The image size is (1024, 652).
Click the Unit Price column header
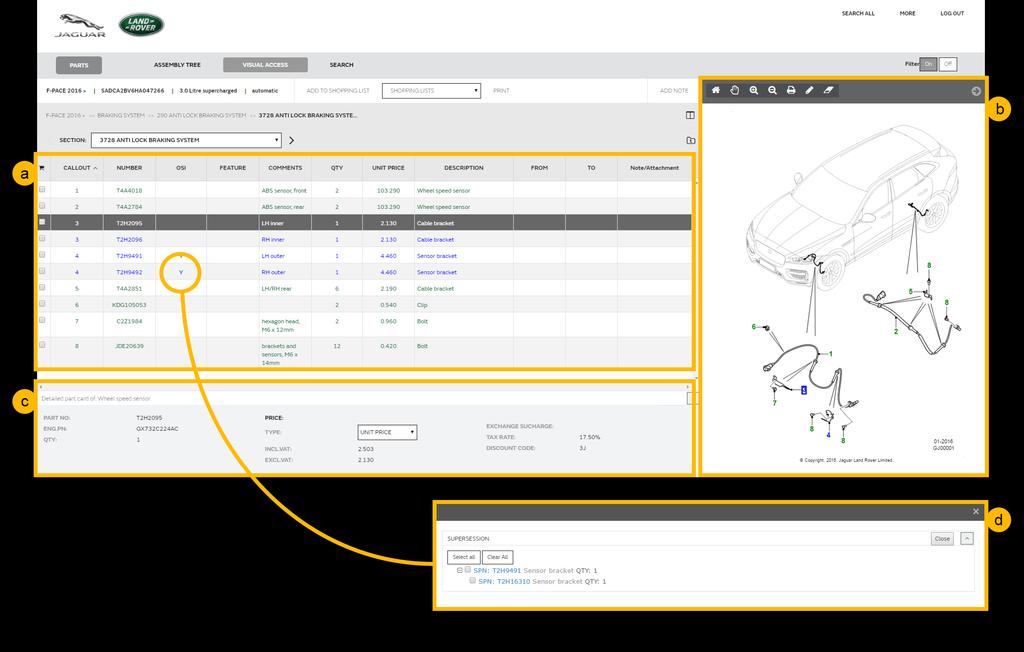(389, 168)
